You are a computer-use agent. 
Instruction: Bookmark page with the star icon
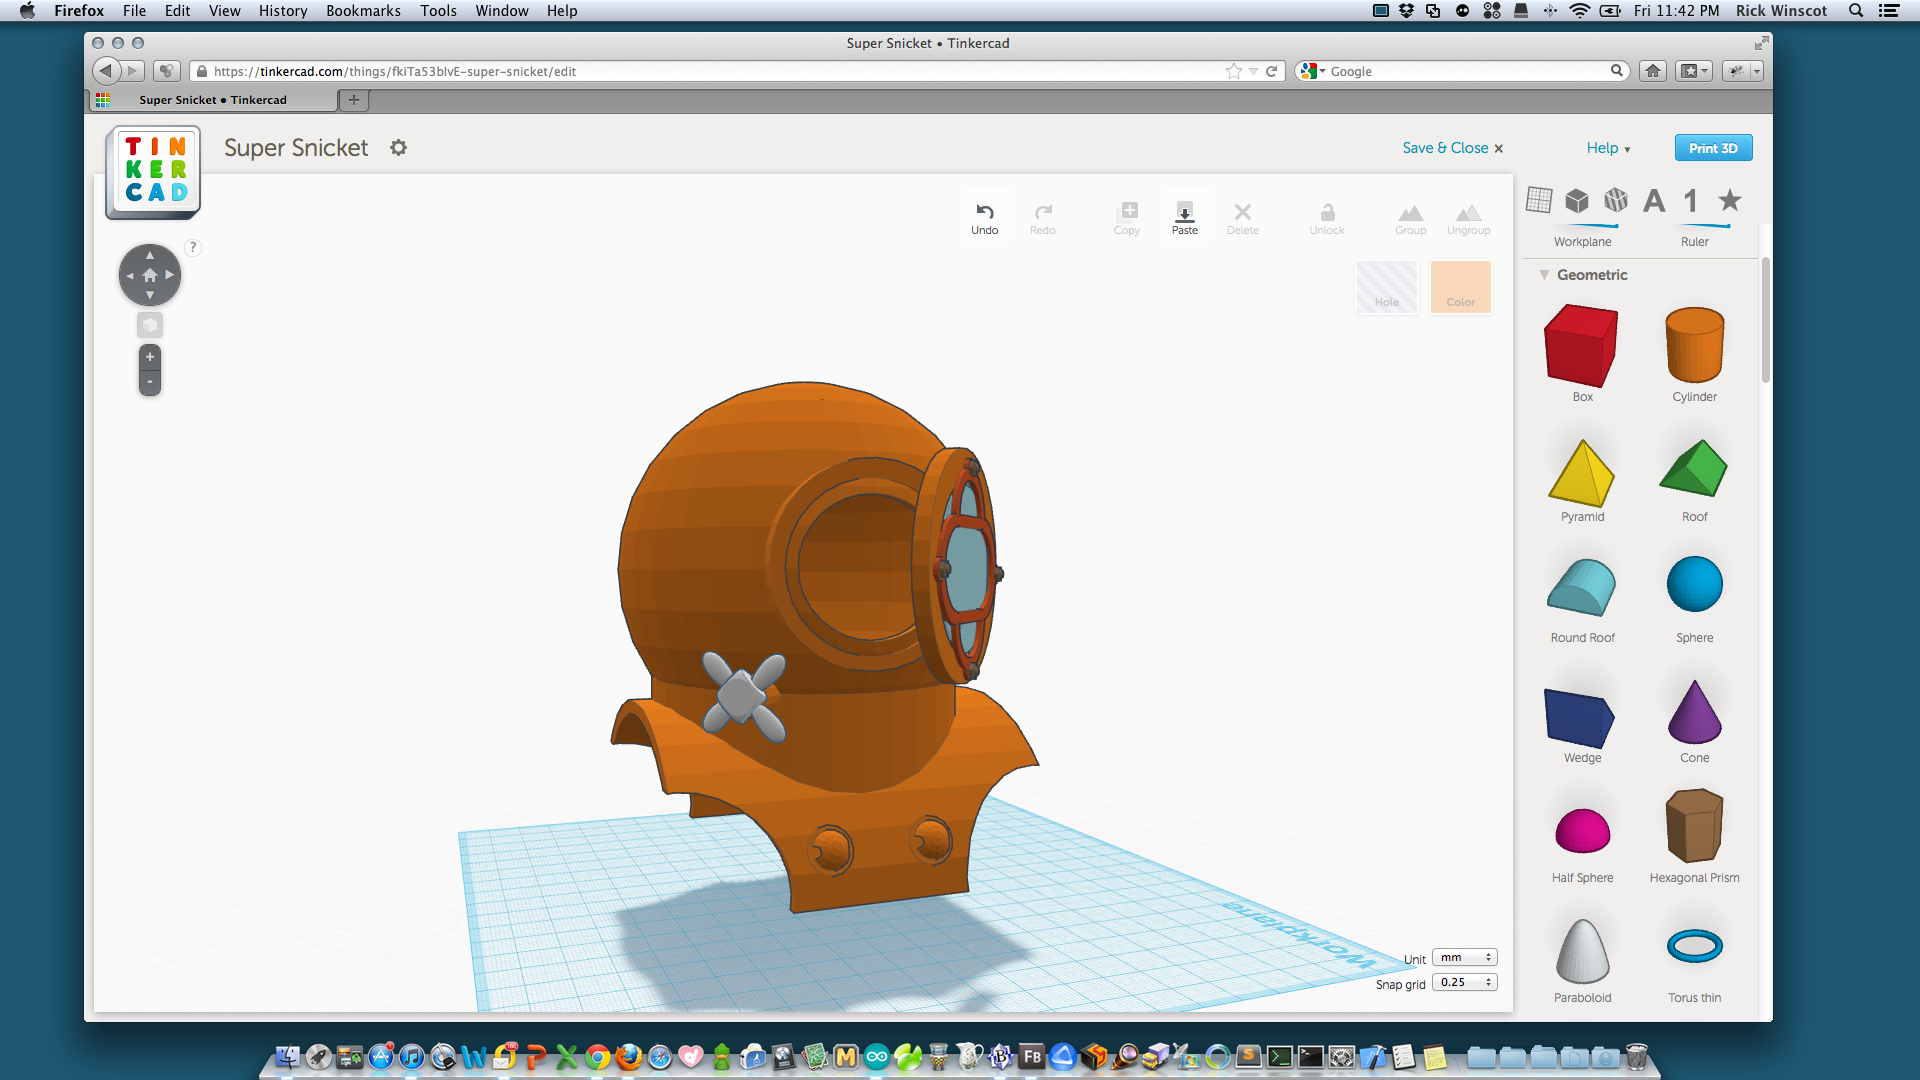coord(1234,71)
